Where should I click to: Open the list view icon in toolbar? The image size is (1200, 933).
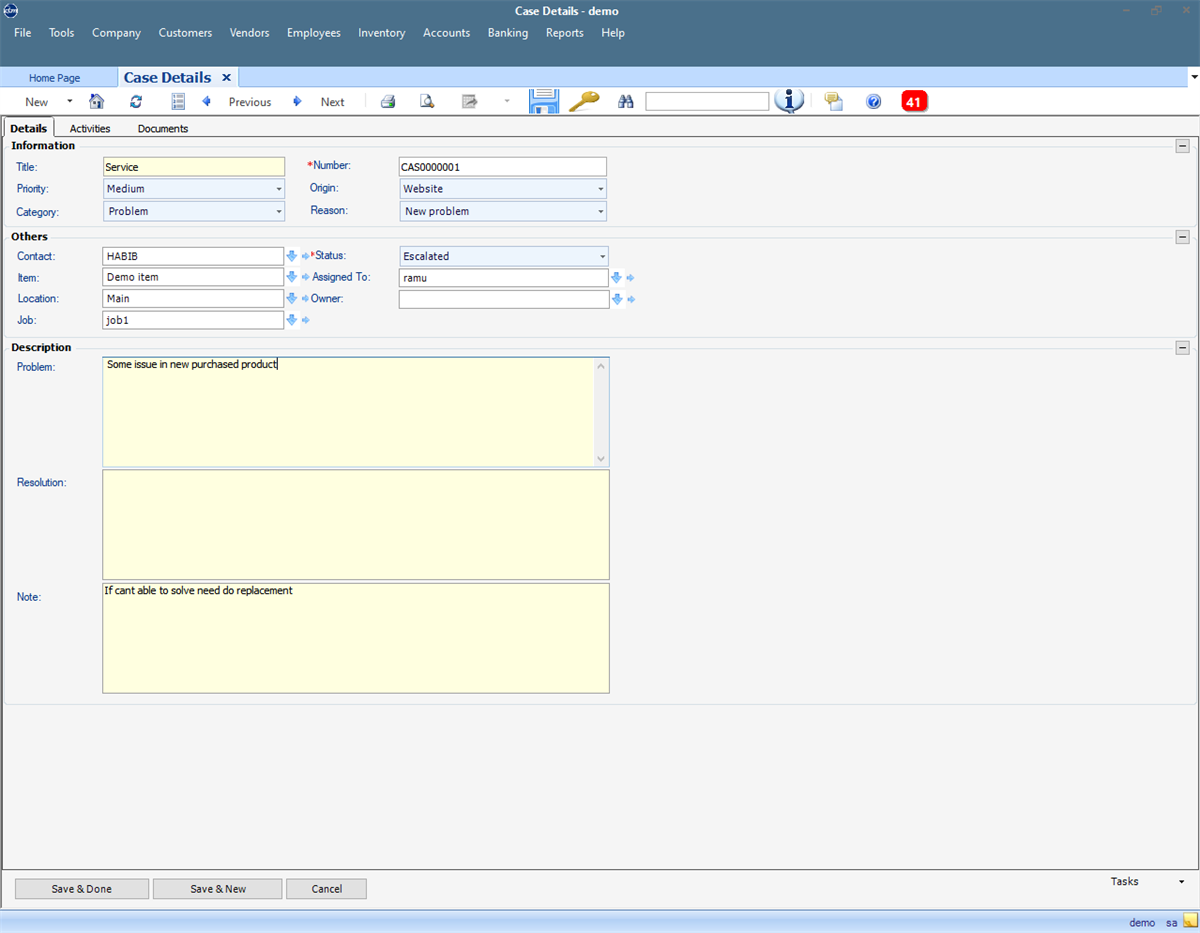tap(178, 102)
